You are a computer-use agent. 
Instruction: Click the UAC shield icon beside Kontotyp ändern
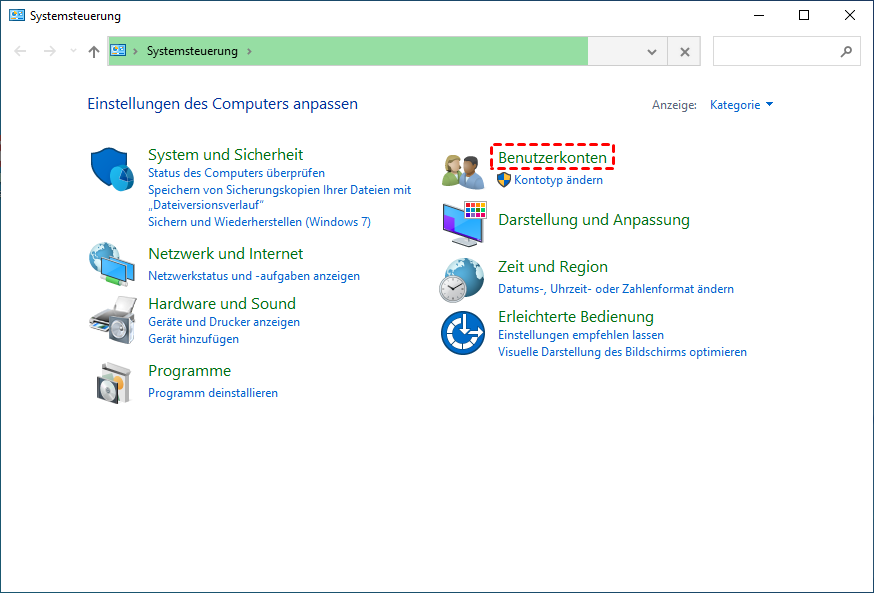pos(504,180)
